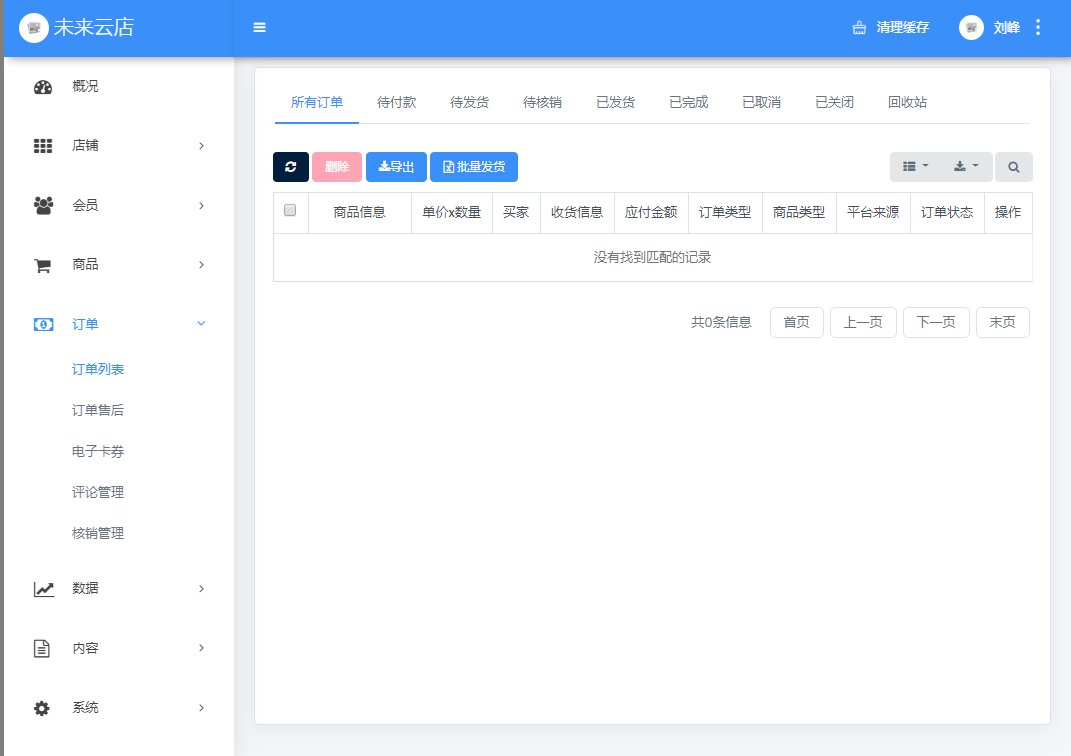Switch to the 待付款 tab
Screen dimensions: 1071x756
click(x=397, y=102)
